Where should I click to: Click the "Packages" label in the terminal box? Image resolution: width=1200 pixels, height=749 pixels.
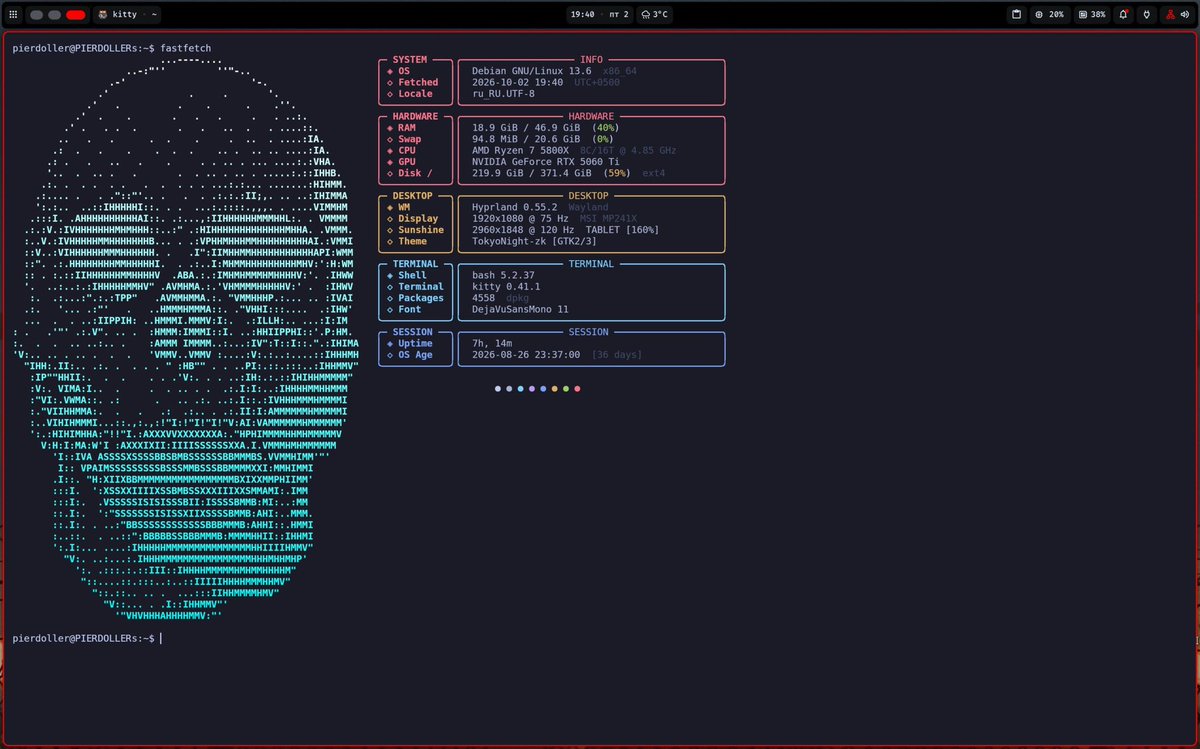(x=421, y=298)
